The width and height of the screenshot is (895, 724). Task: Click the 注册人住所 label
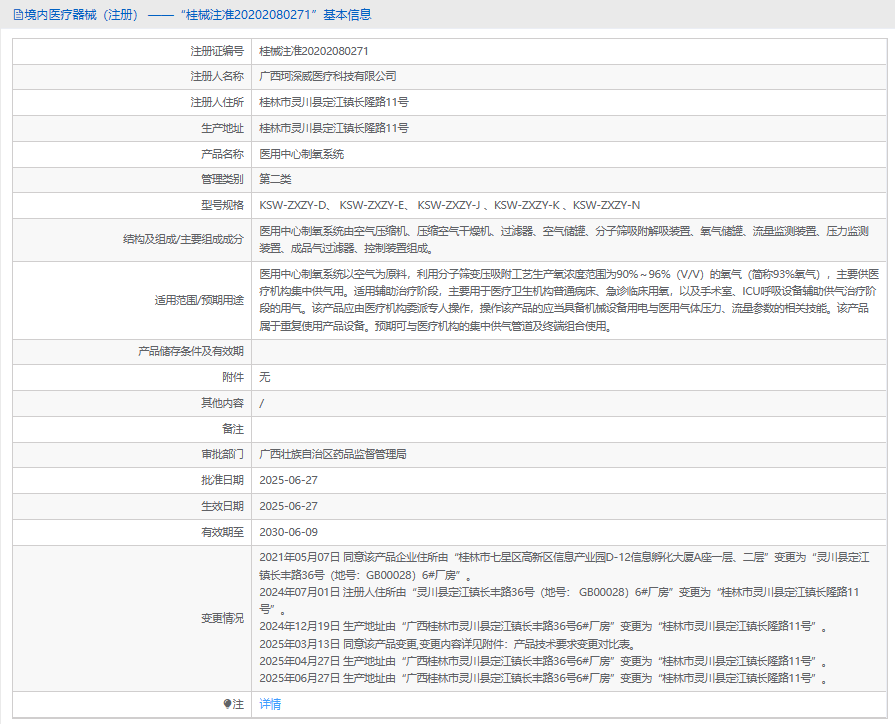217,102
